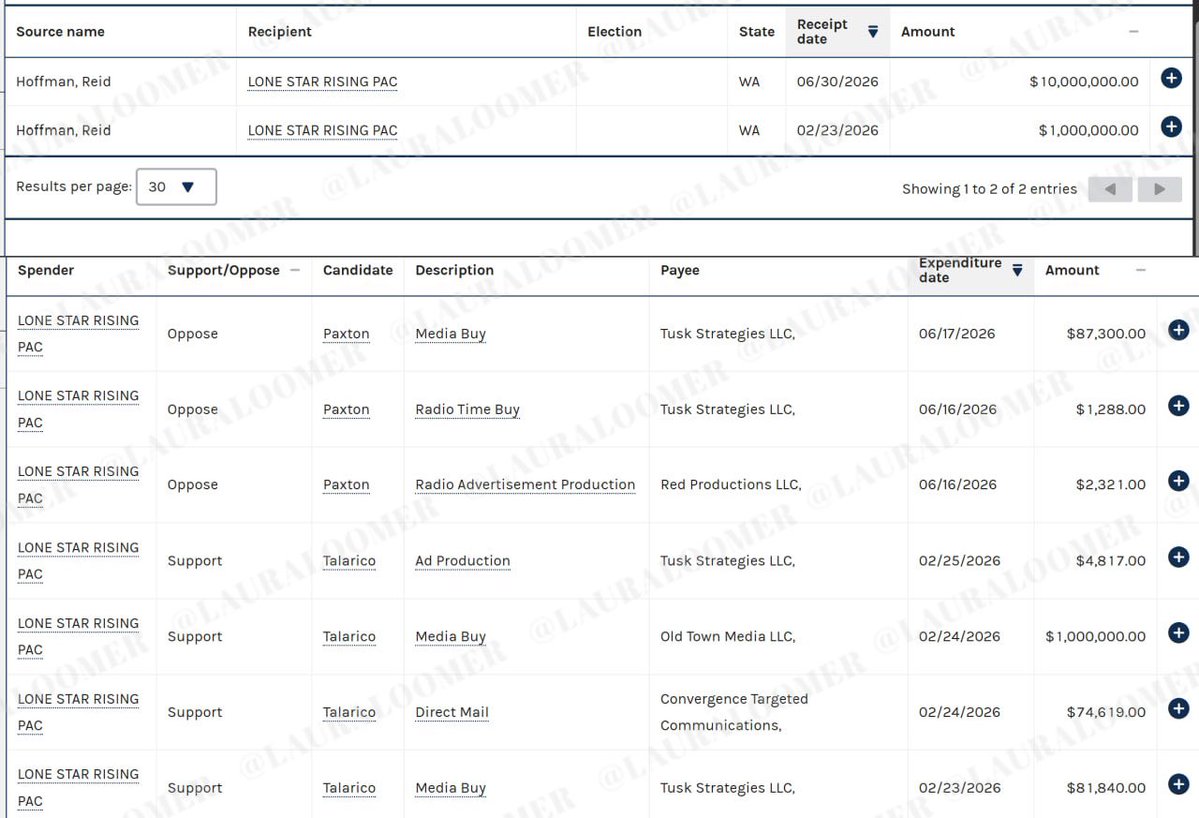Viewport: 1199px width, 818px height.
Task: Open the Direct Mail description
Action: 451,712
